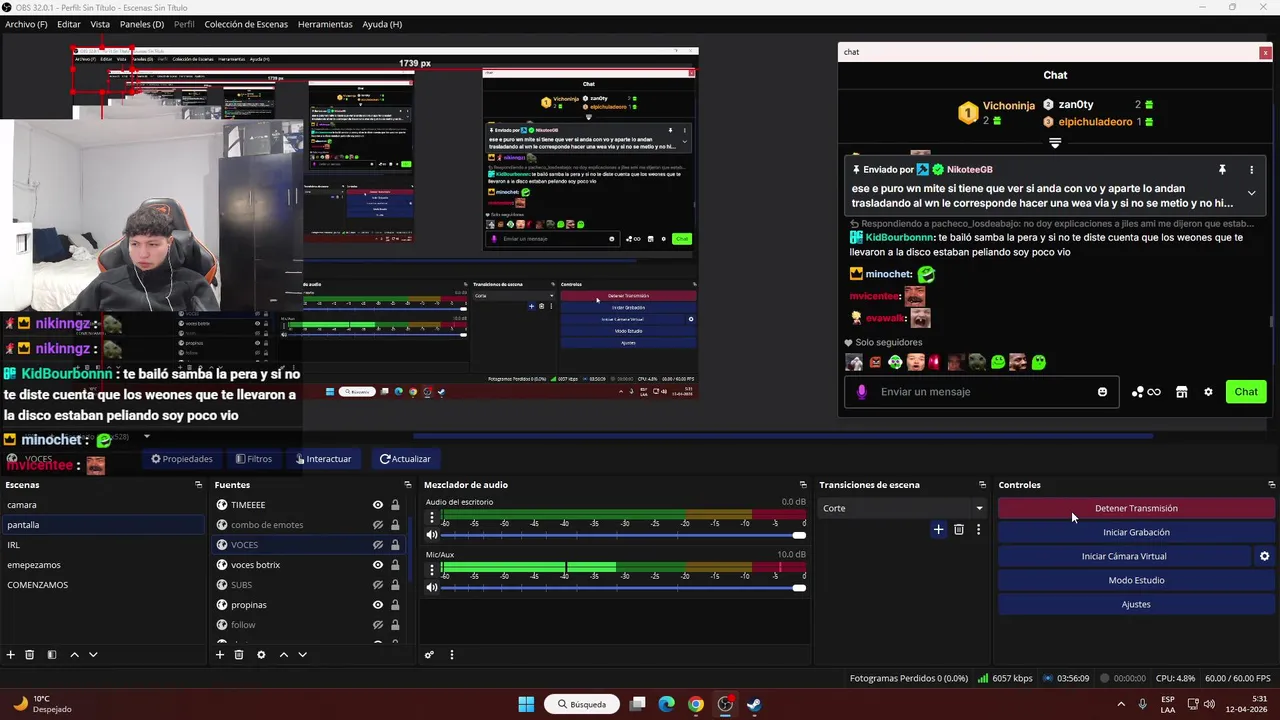The image size is (1280, 720).
Task: Pop out the Escenas dock
Action: pos(198,485)
